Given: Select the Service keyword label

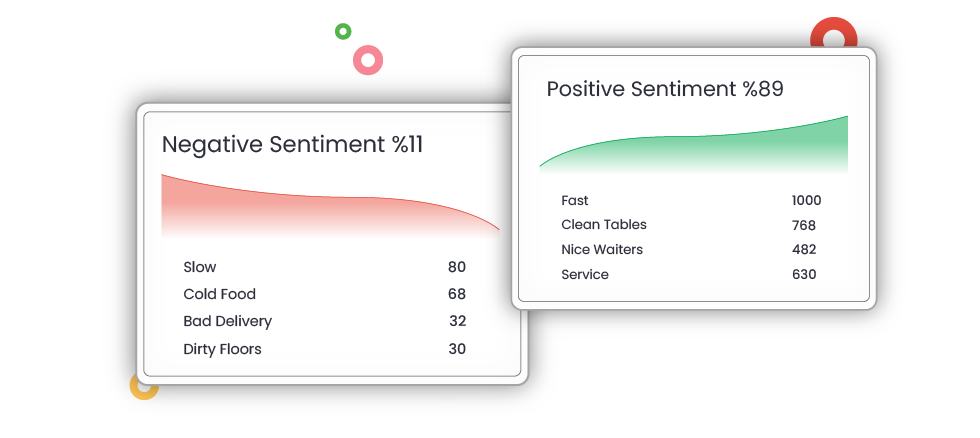Looking at the screenshot, I should (x=585, y=274).
